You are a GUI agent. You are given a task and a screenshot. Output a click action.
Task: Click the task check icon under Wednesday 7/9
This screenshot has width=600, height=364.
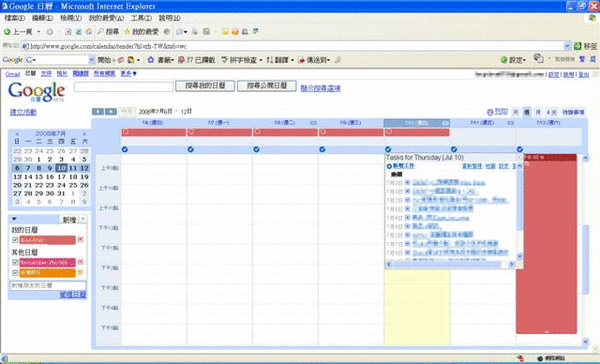[x=322, y=149]
